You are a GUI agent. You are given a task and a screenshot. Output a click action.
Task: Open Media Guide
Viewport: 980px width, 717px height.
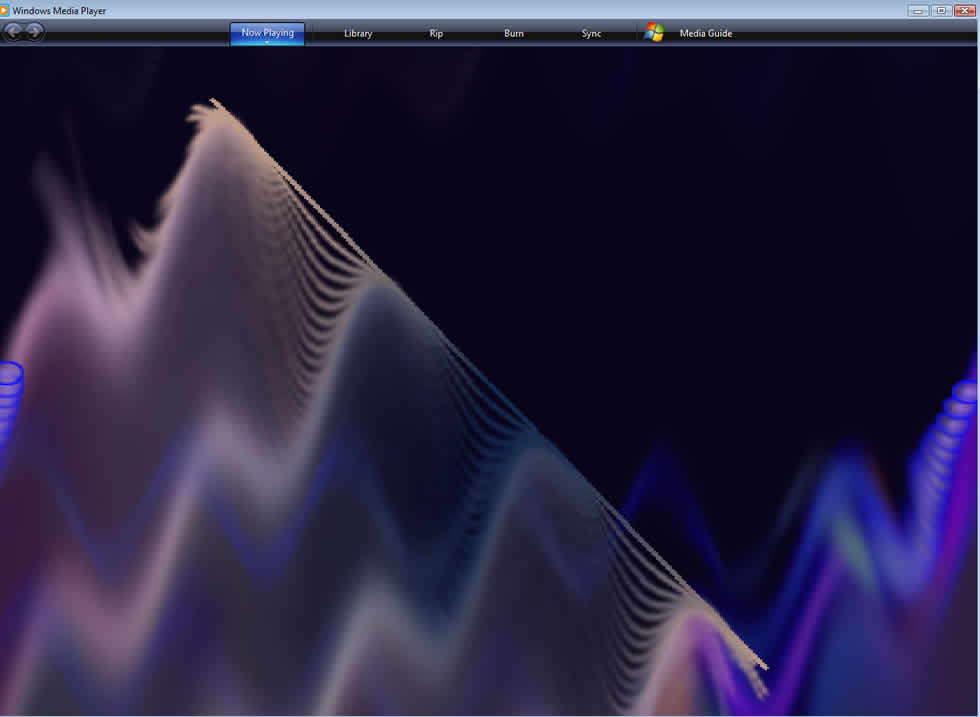point(706,34)
